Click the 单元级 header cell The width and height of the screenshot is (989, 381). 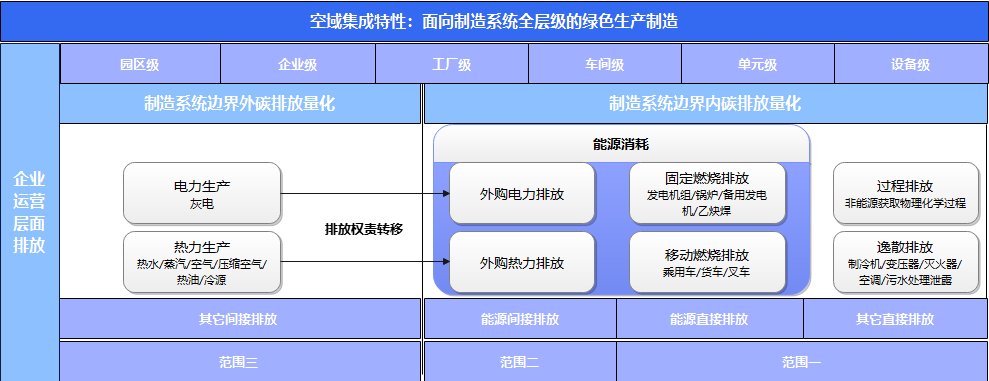point(758,64)
